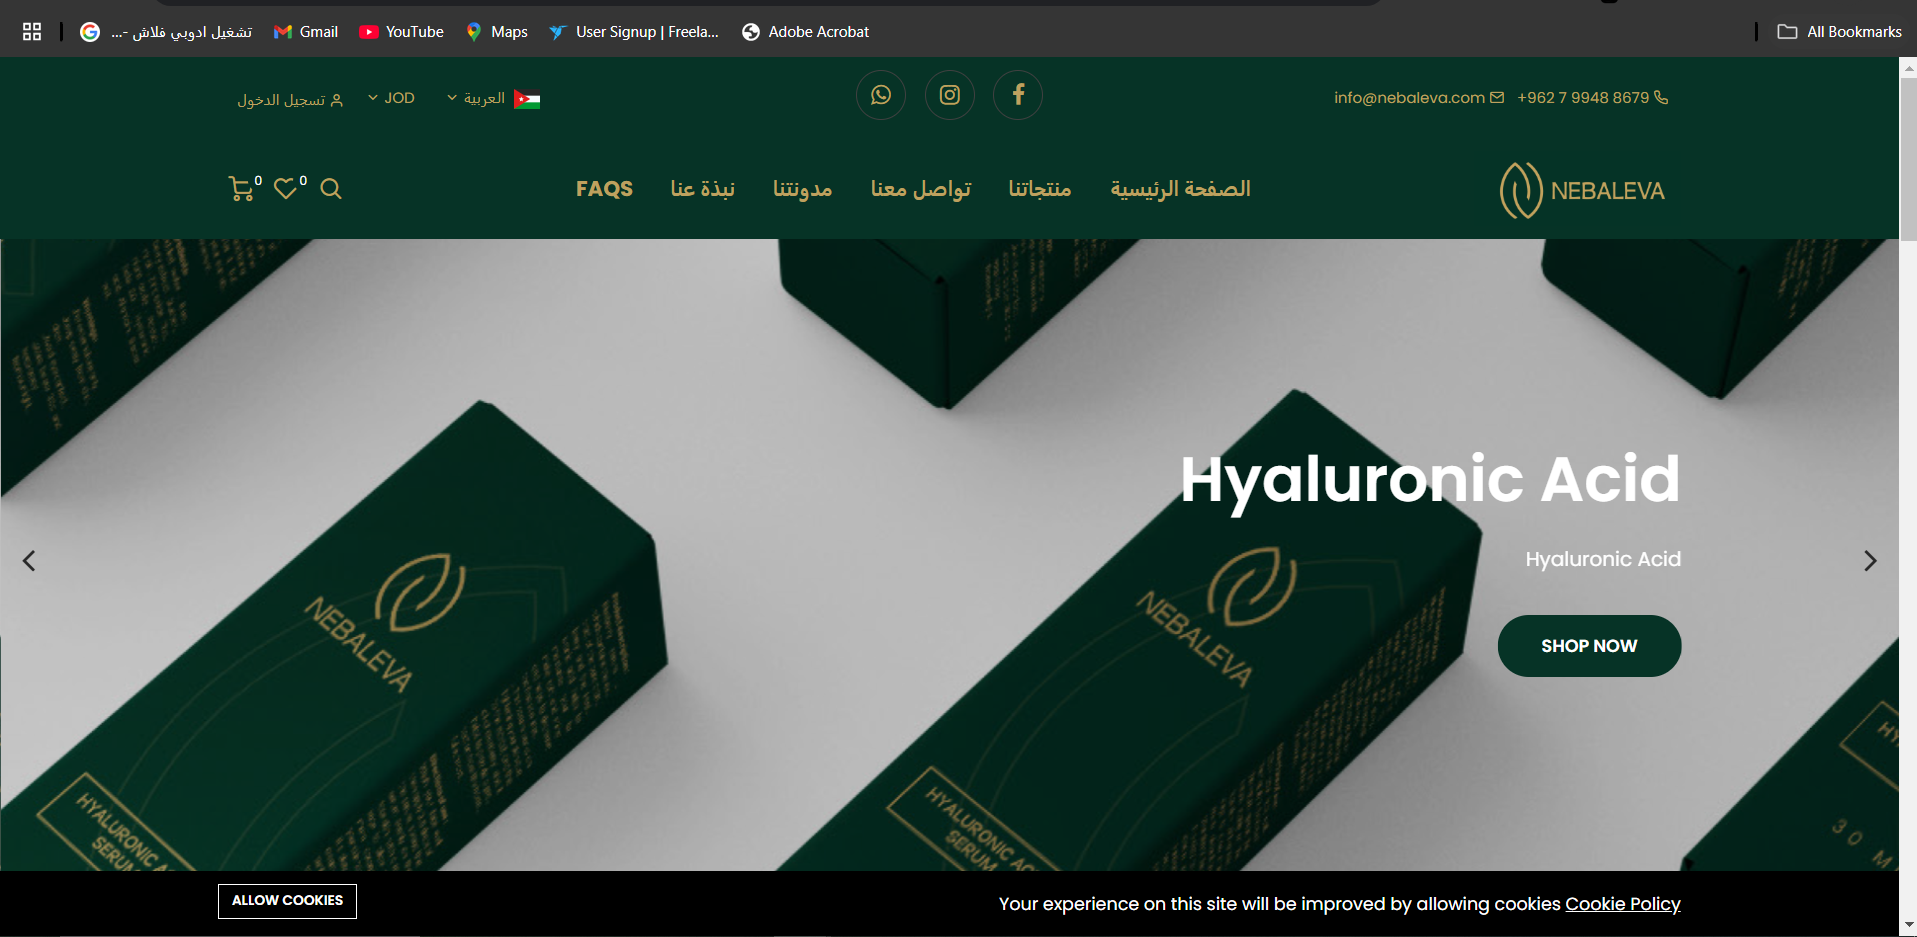Open منتجاتنا products menu item
Viewport: 1917px width, 937px height.
coord(1039,189)
